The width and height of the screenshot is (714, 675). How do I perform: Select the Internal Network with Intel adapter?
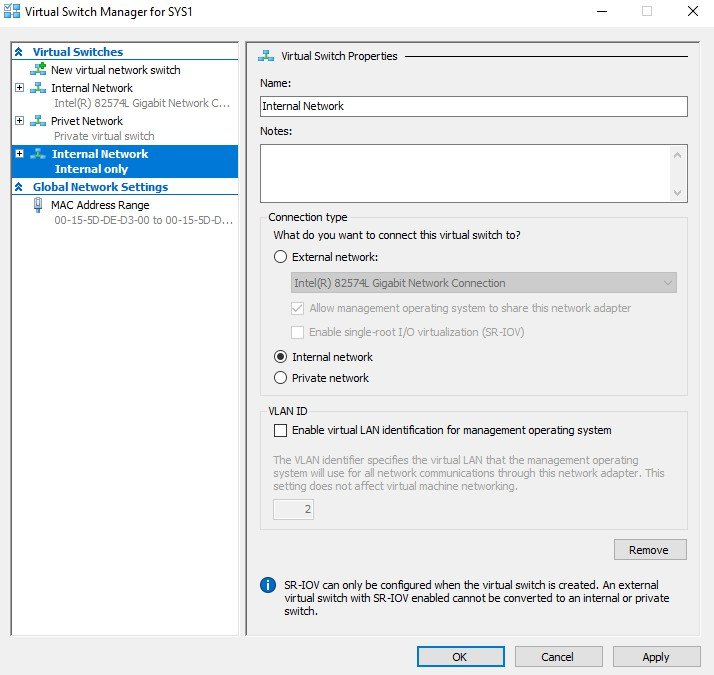92,87
